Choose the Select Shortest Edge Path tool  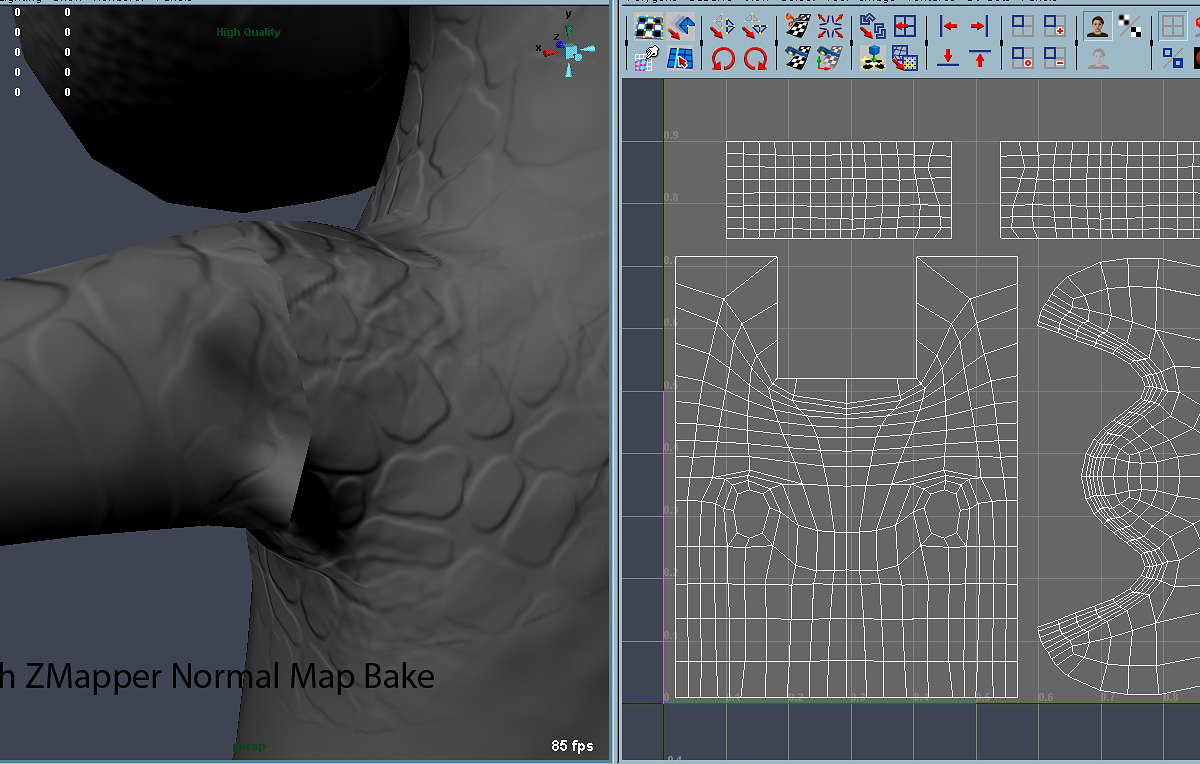pos(681,58)
